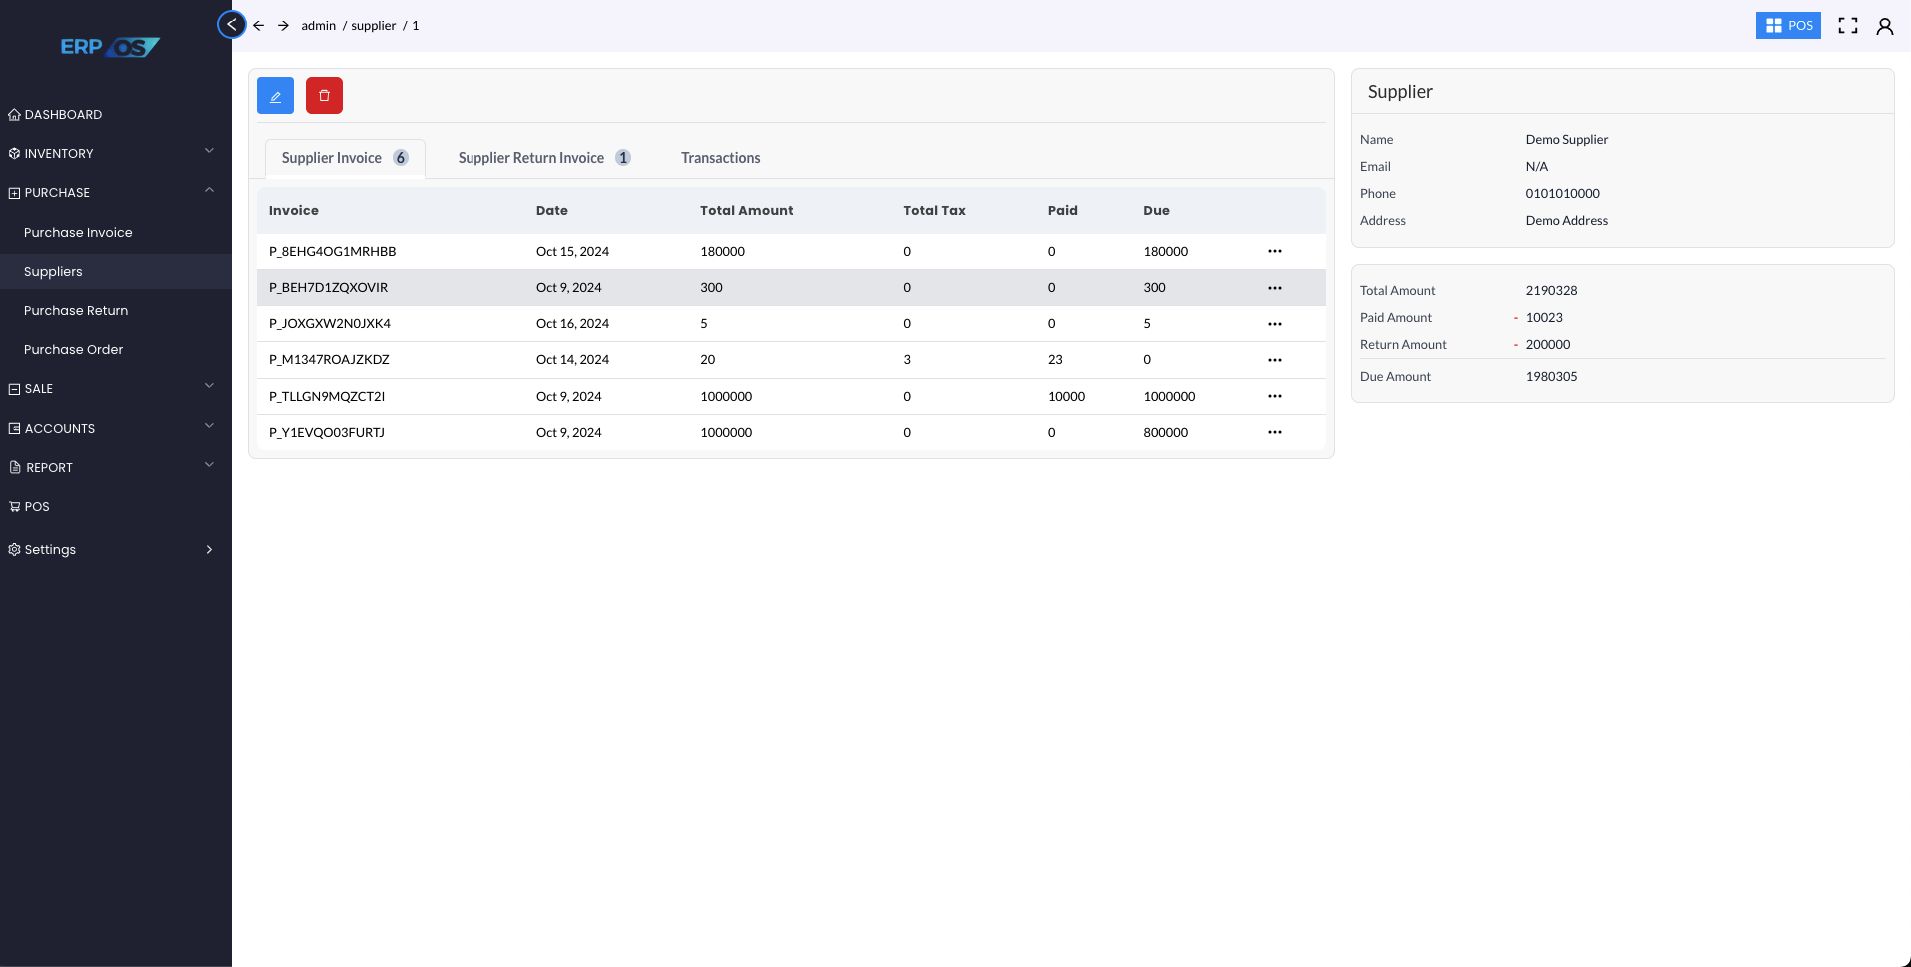
Task: Open row actions for P_M1347ROAJZKDZ
Action: (x=1275, y=360)
